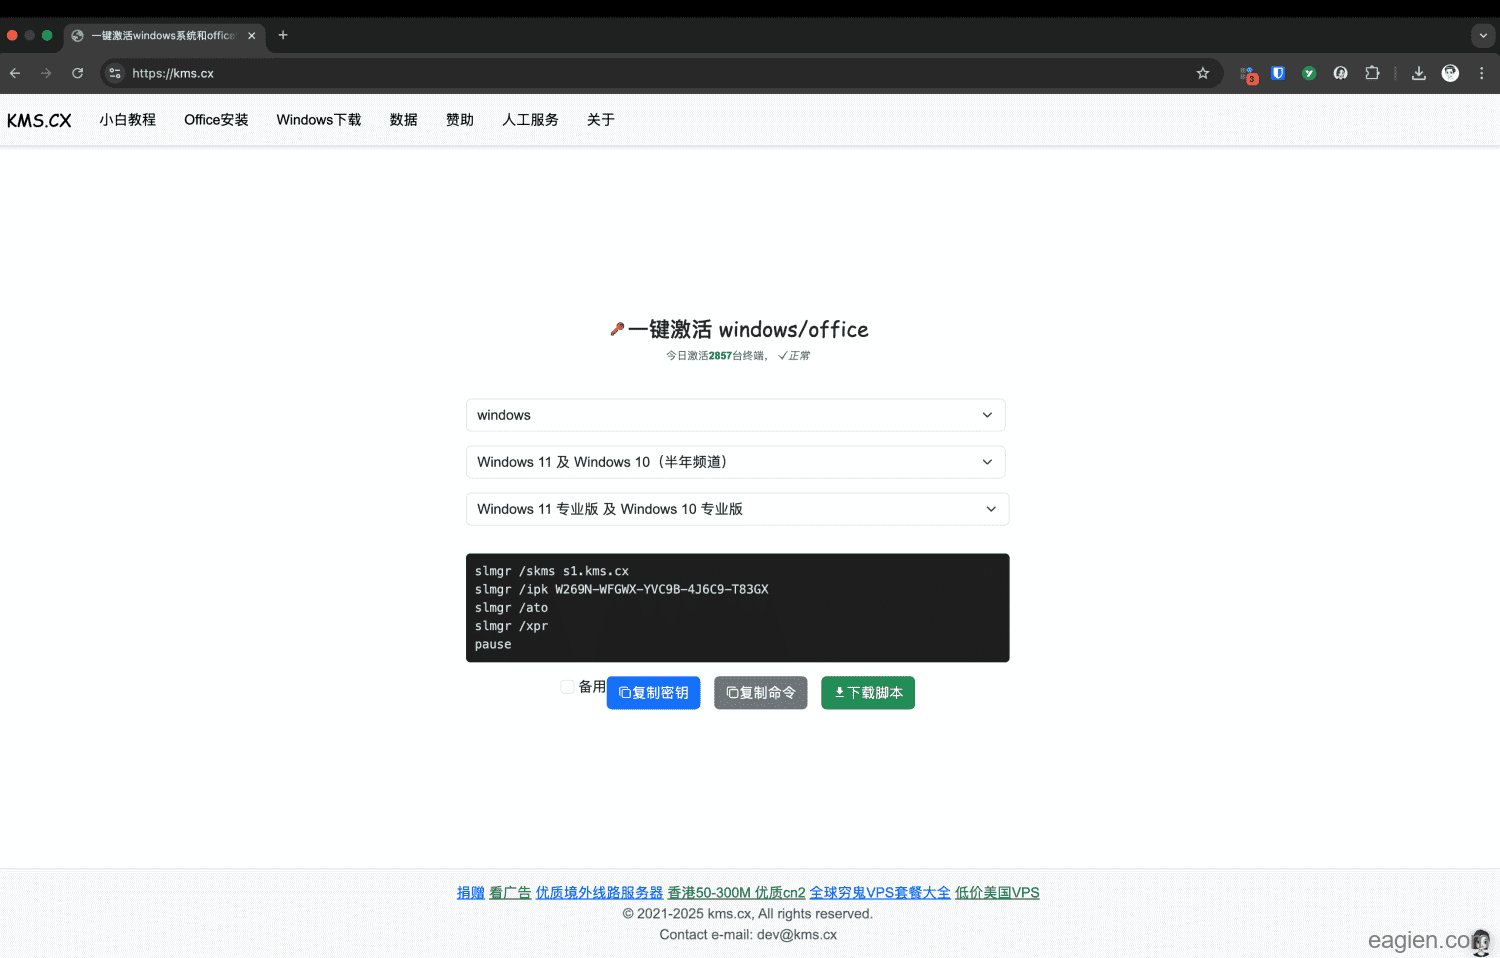Expand the windows product dropdown

(x=735, y=415)
